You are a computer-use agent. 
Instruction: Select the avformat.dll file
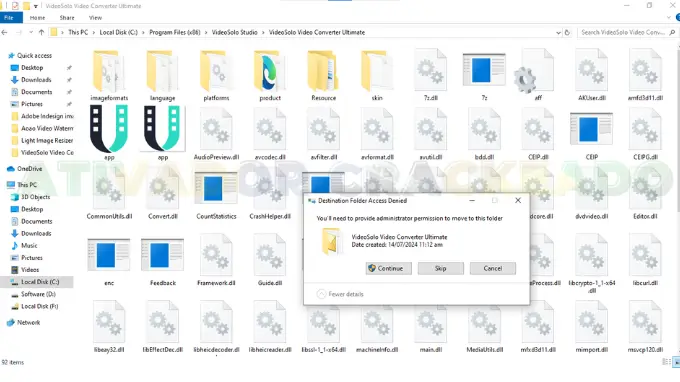[377, 135]
